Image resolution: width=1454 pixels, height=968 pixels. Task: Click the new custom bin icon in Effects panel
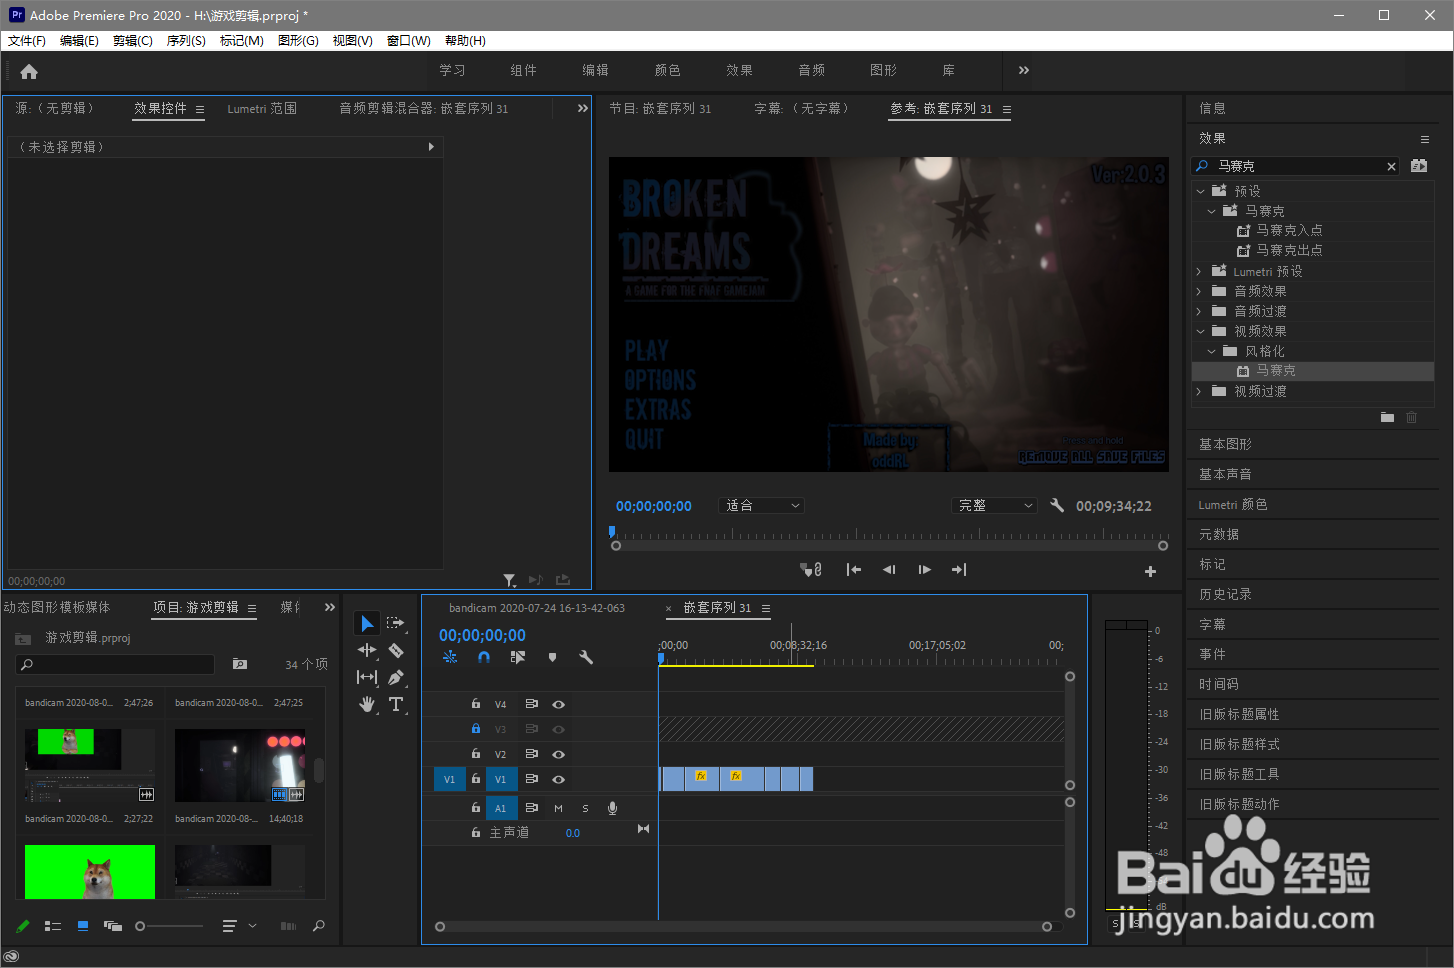[1387, 417]
